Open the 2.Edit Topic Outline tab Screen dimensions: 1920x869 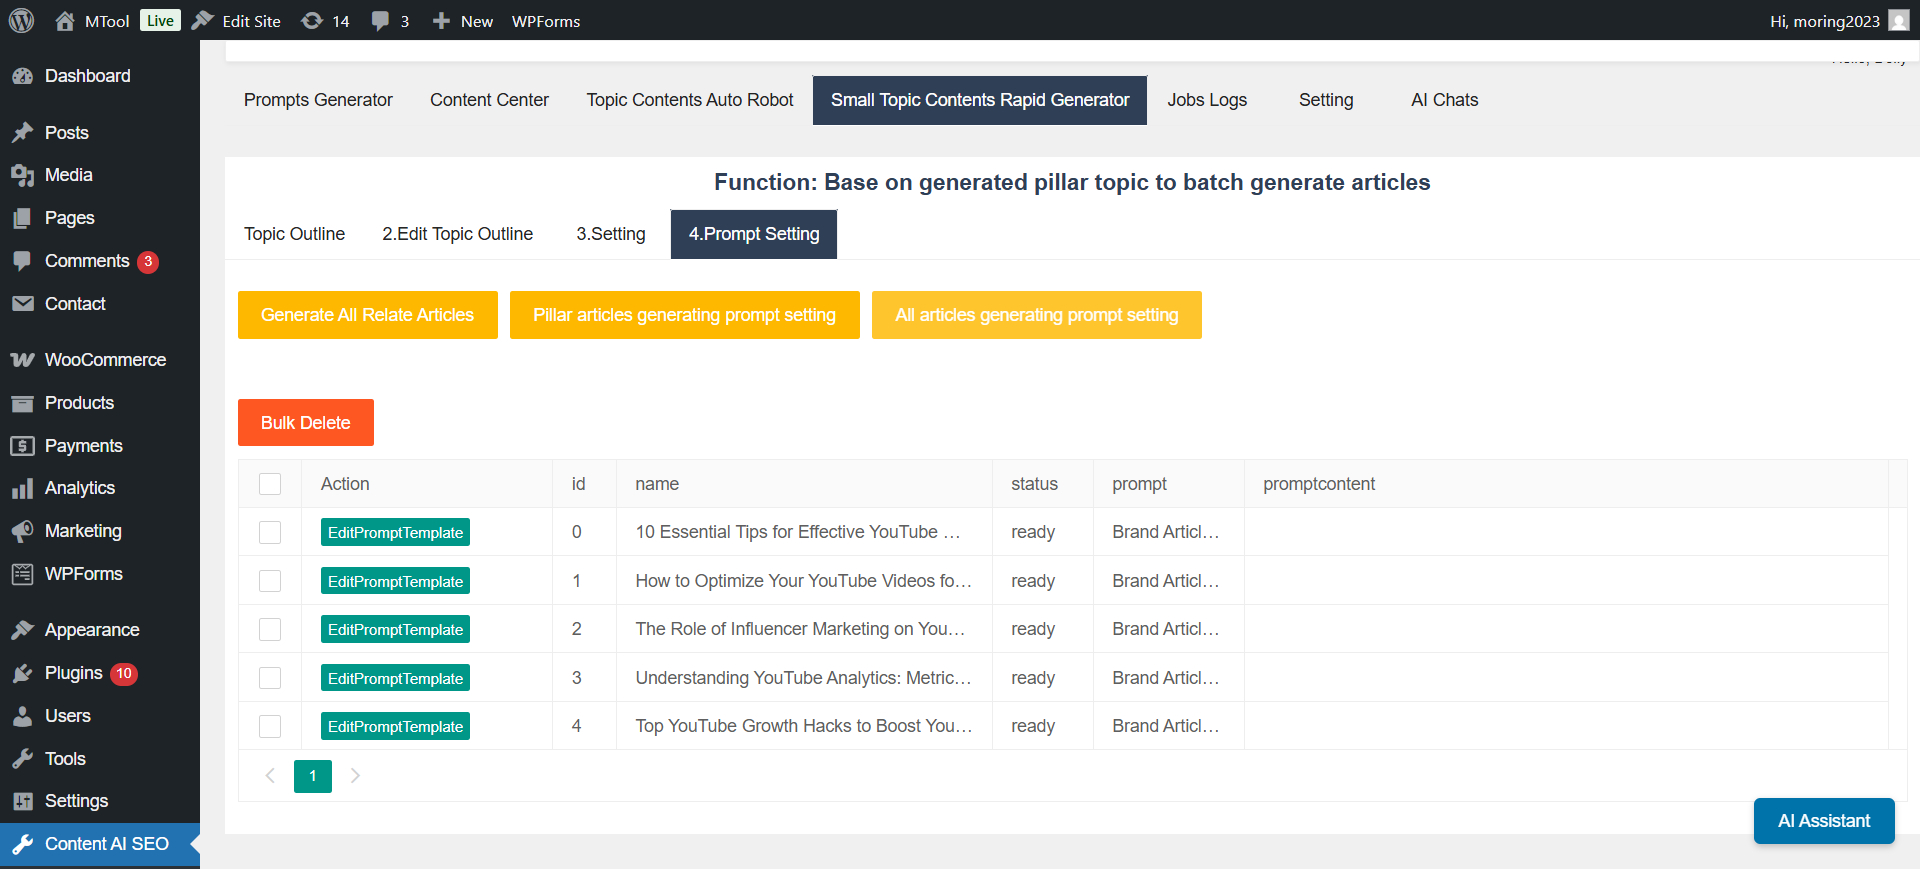[457, 234]
